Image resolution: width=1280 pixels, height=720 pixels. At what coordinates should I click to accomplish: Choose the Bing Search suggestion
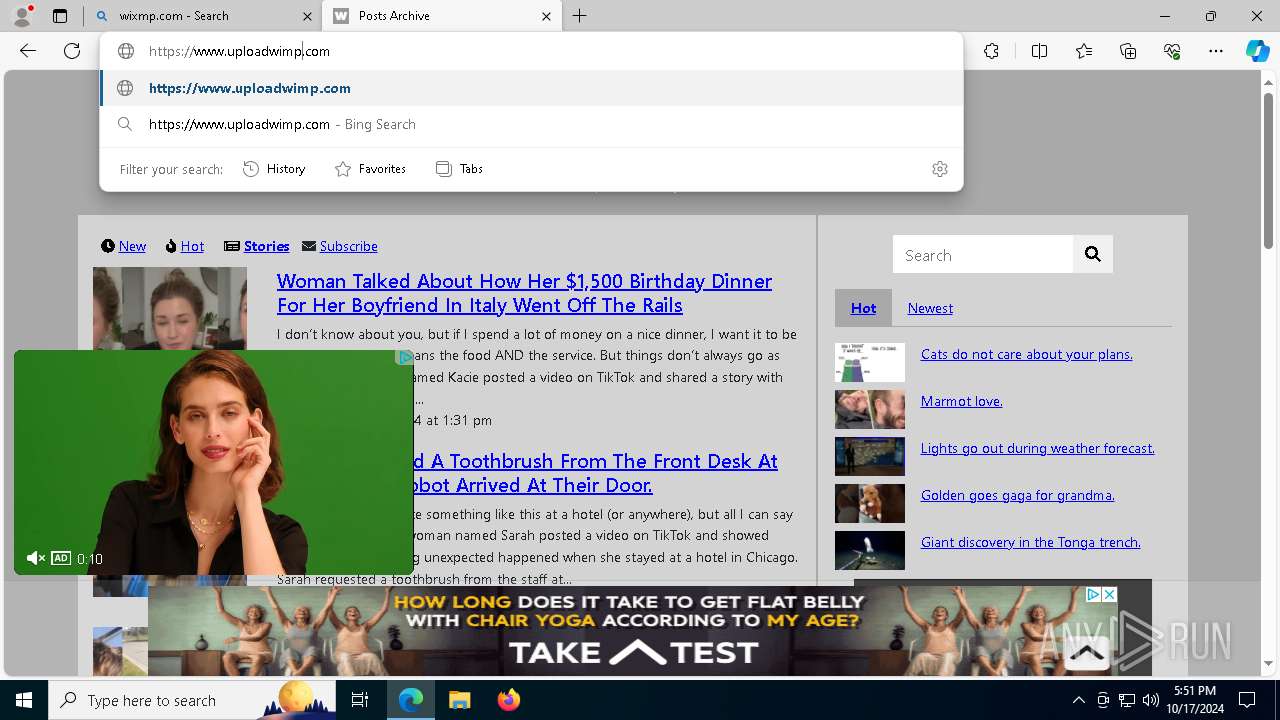(x=531, y=124)
